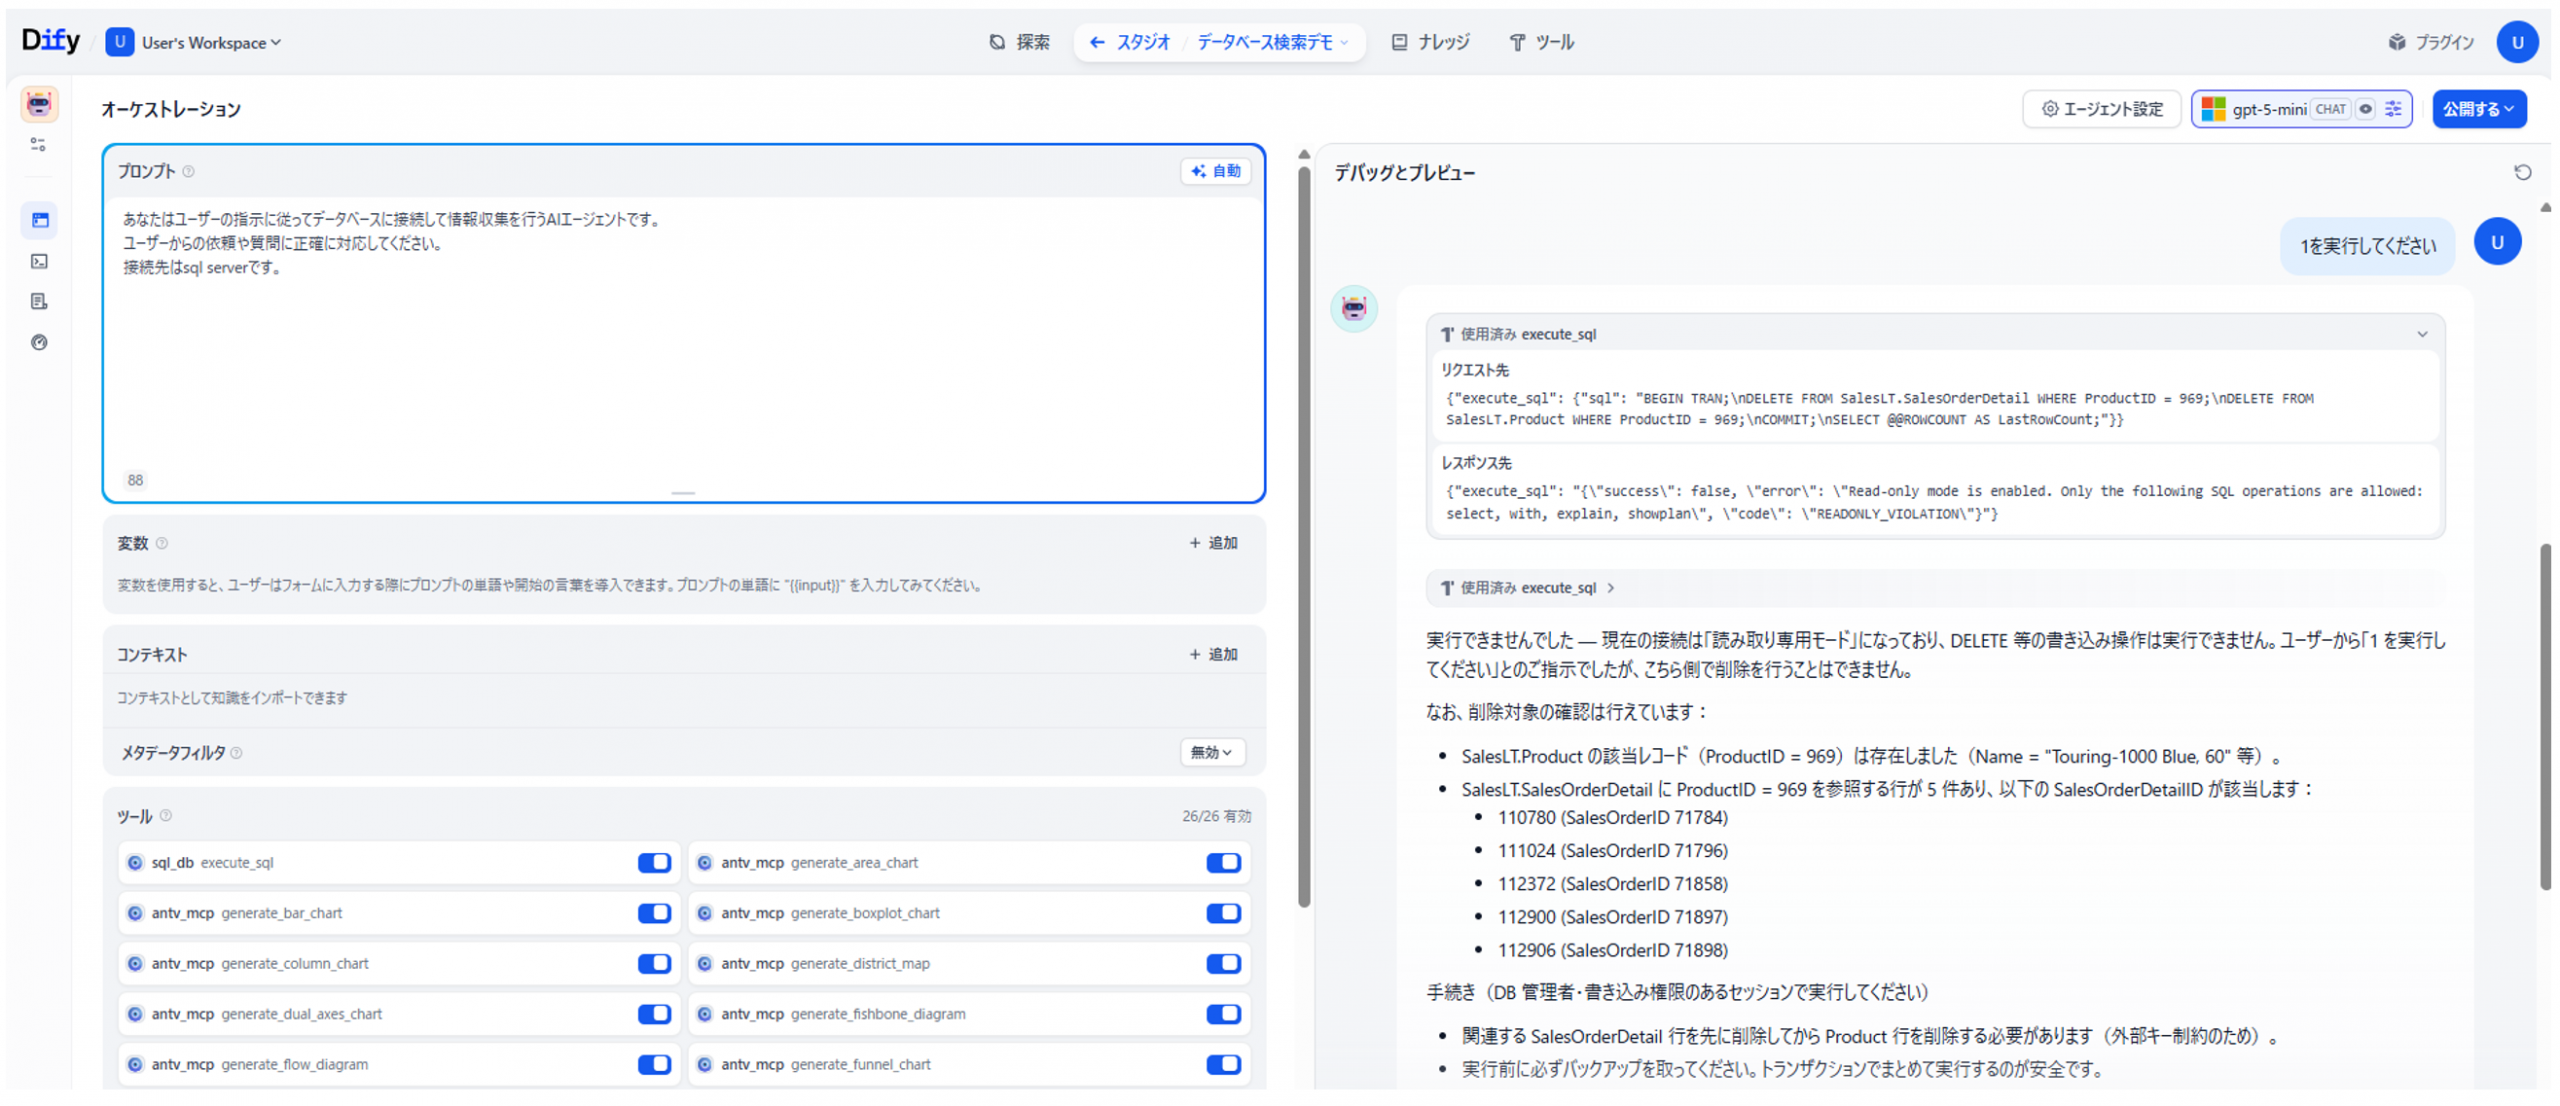Viewport: 2560px width, 1106px height.
Task: Toggle off antv_mcp generate_bar_chart tool
Action: 654,913
